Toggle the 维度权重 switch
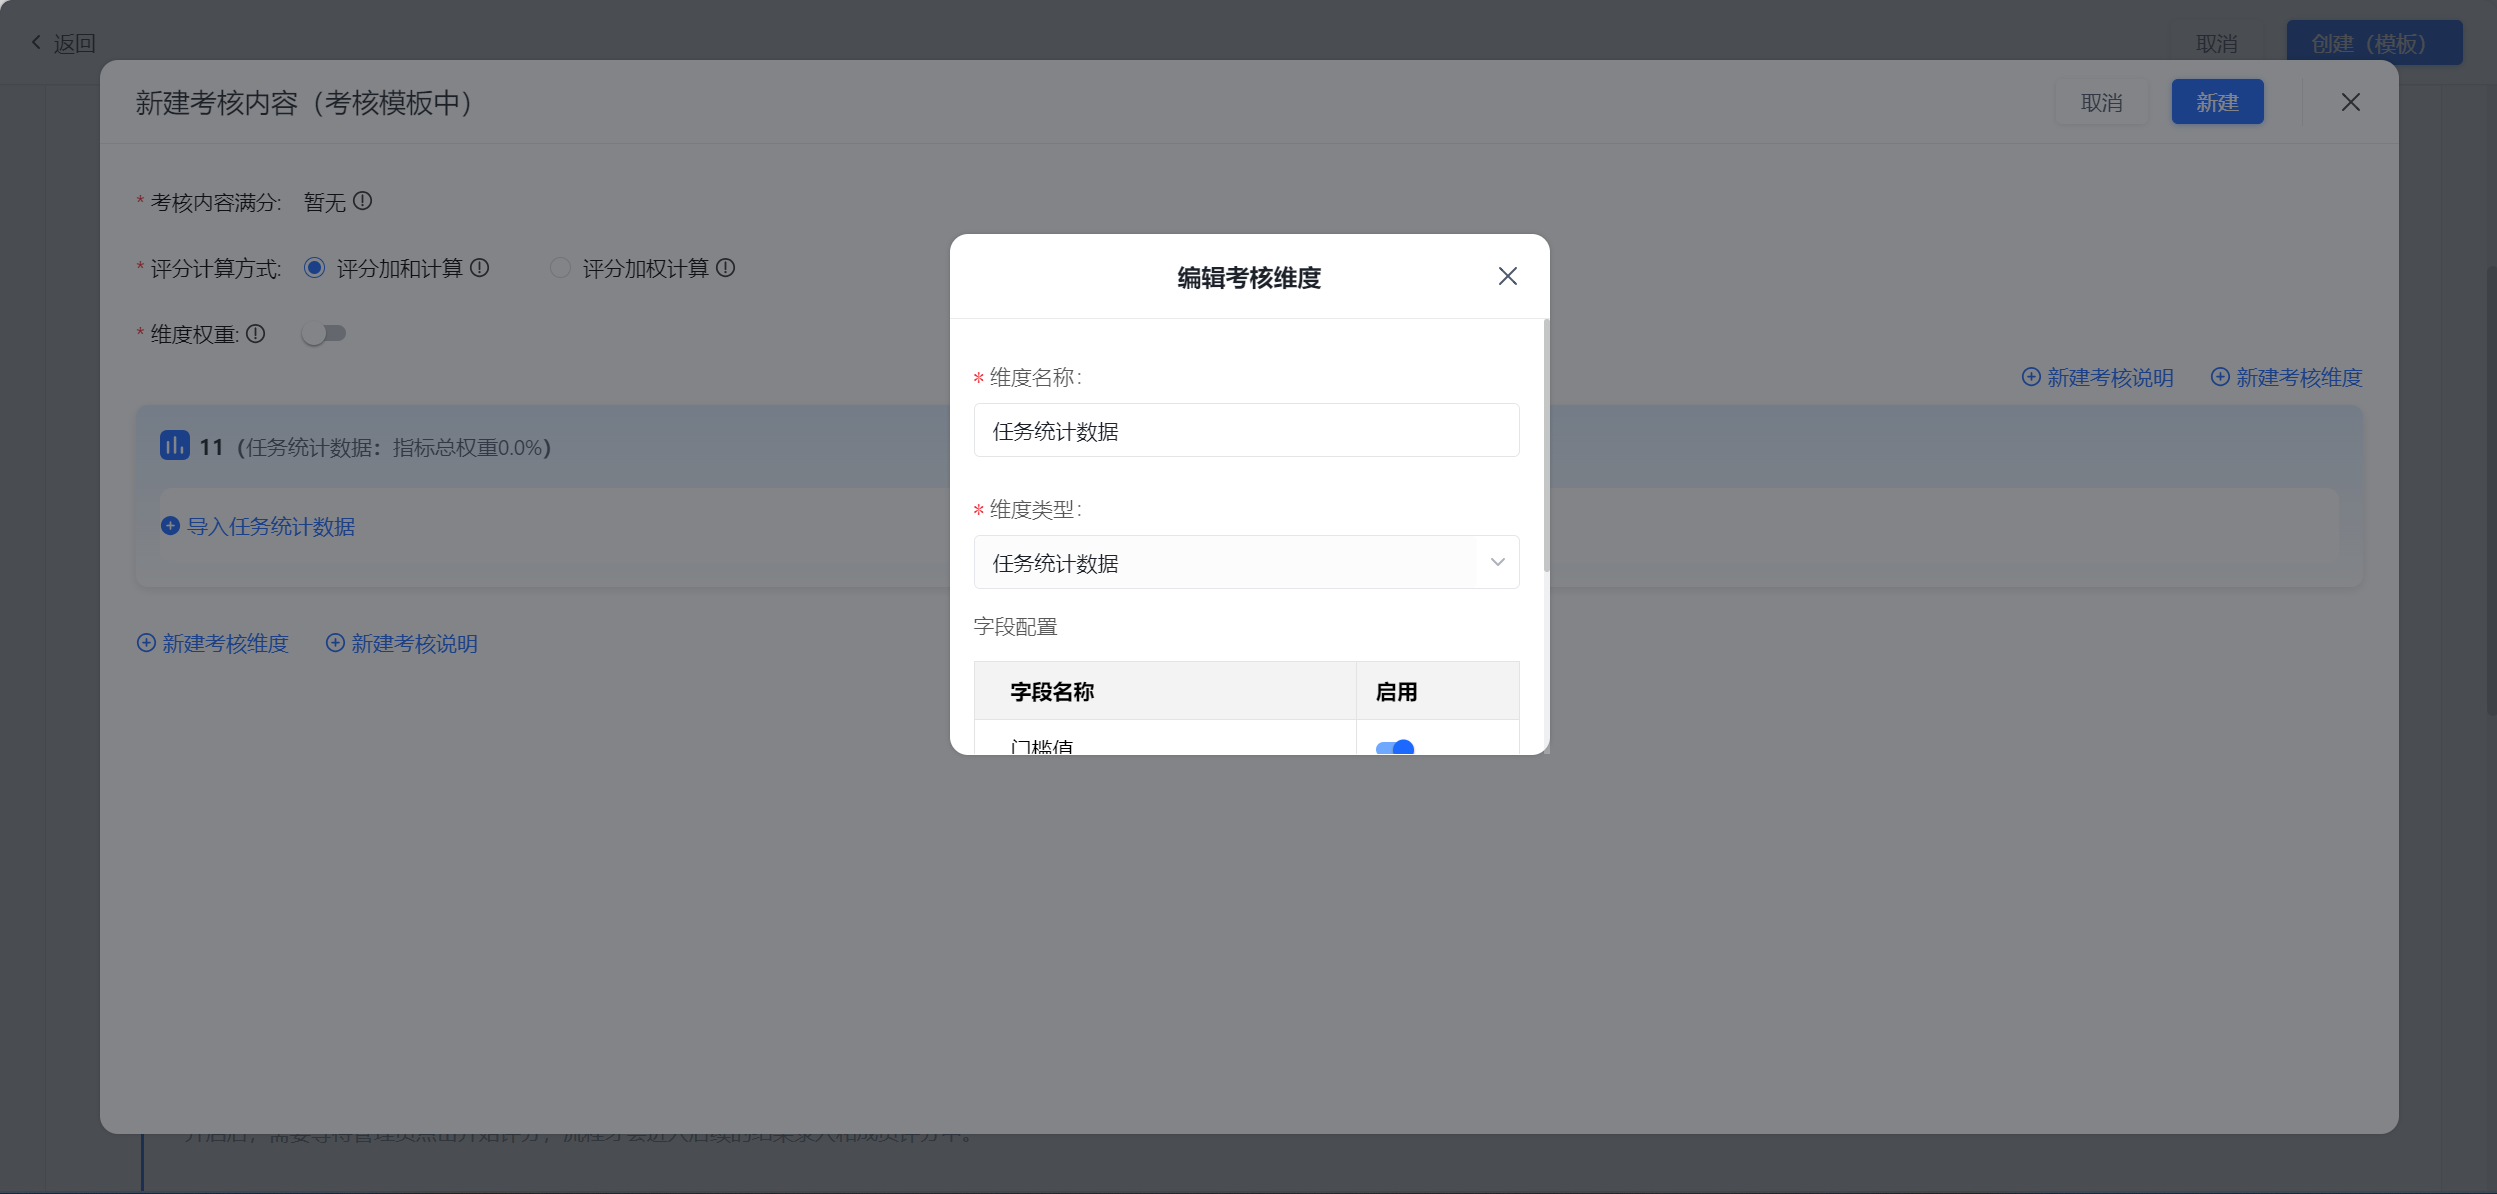Viewport: 2497px width, 1194px height. [x=324, y=333]
